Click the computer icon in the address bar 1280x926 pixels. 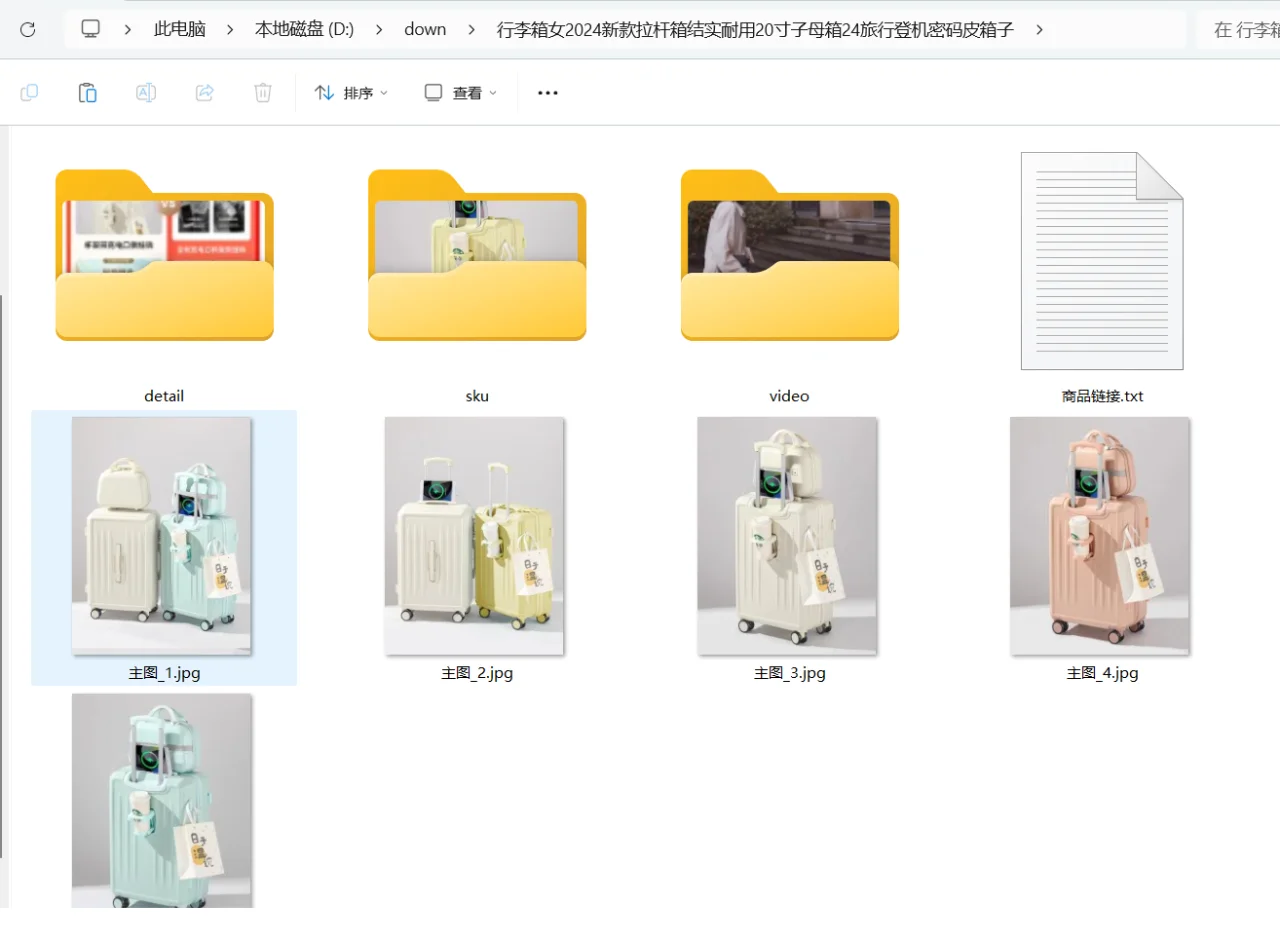point(90,29)
